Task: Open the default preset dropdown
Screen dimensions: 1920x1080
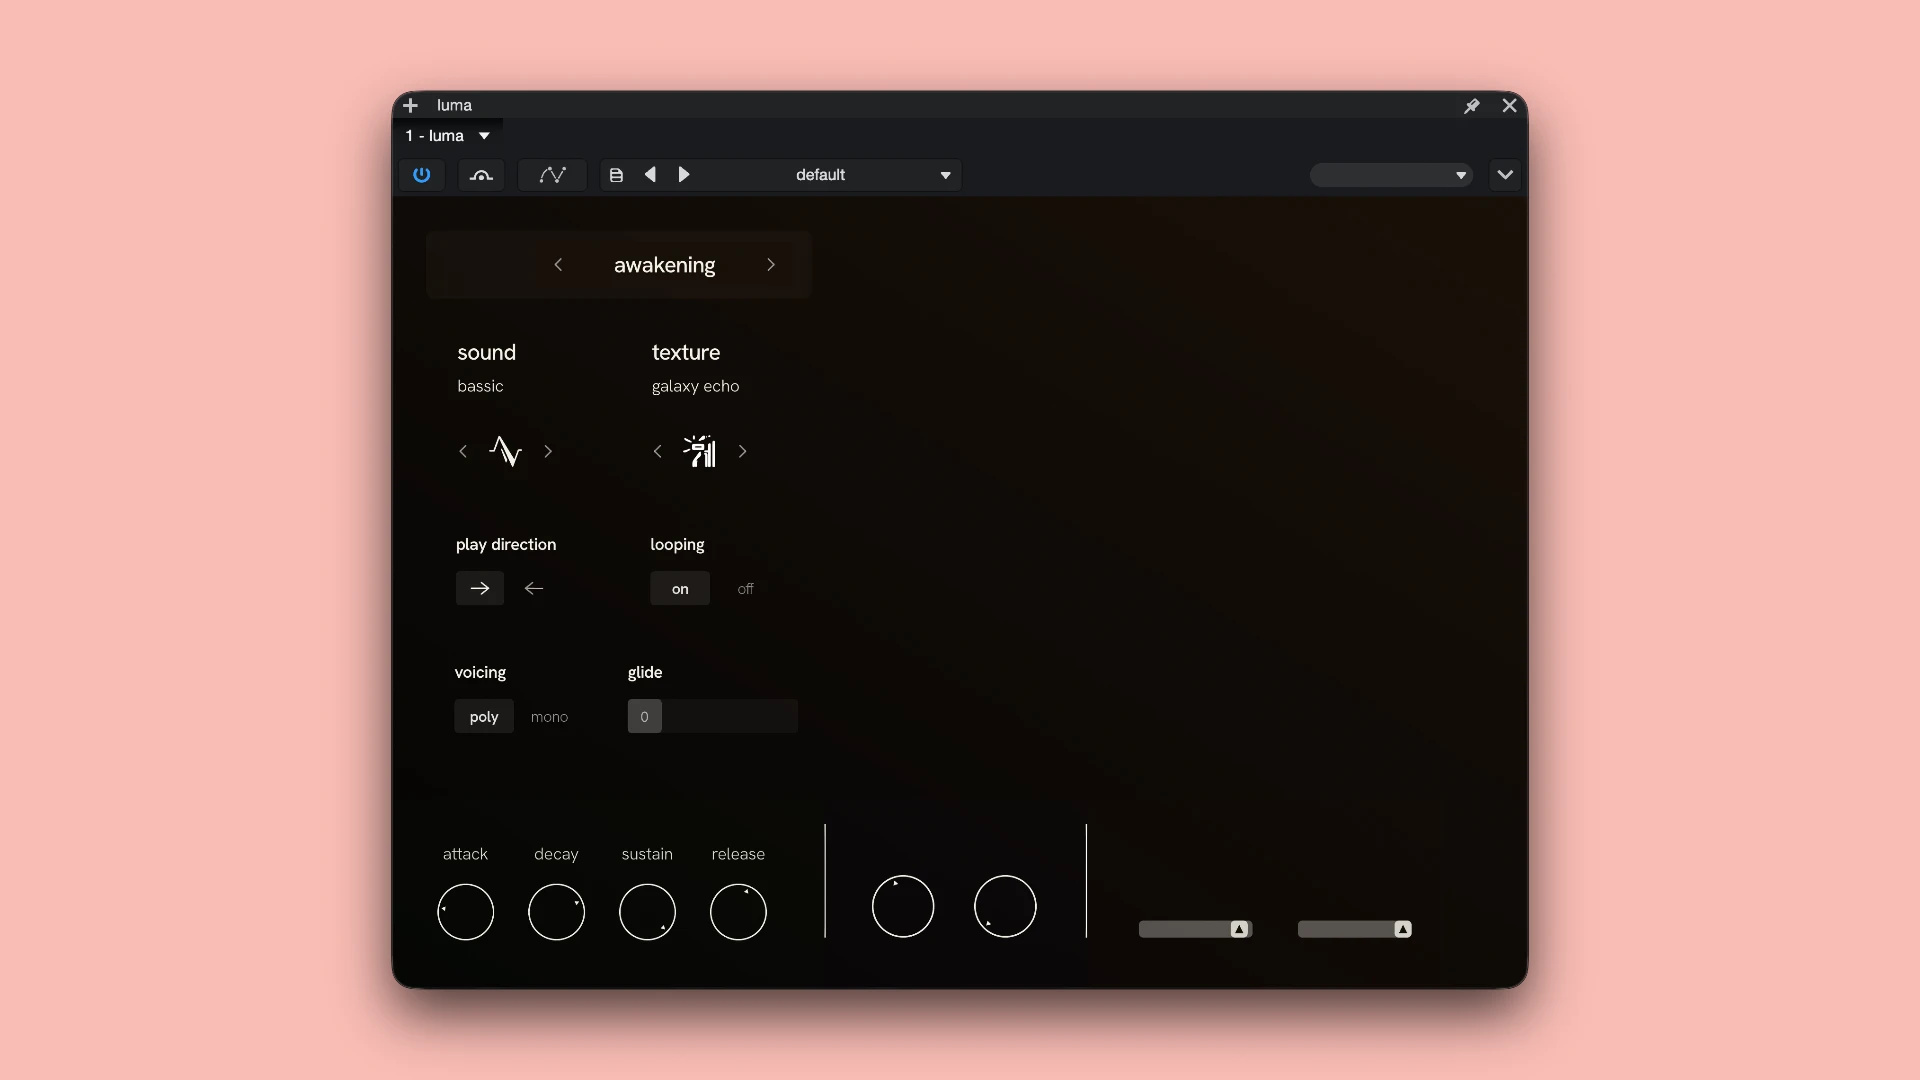Action: 872,175
